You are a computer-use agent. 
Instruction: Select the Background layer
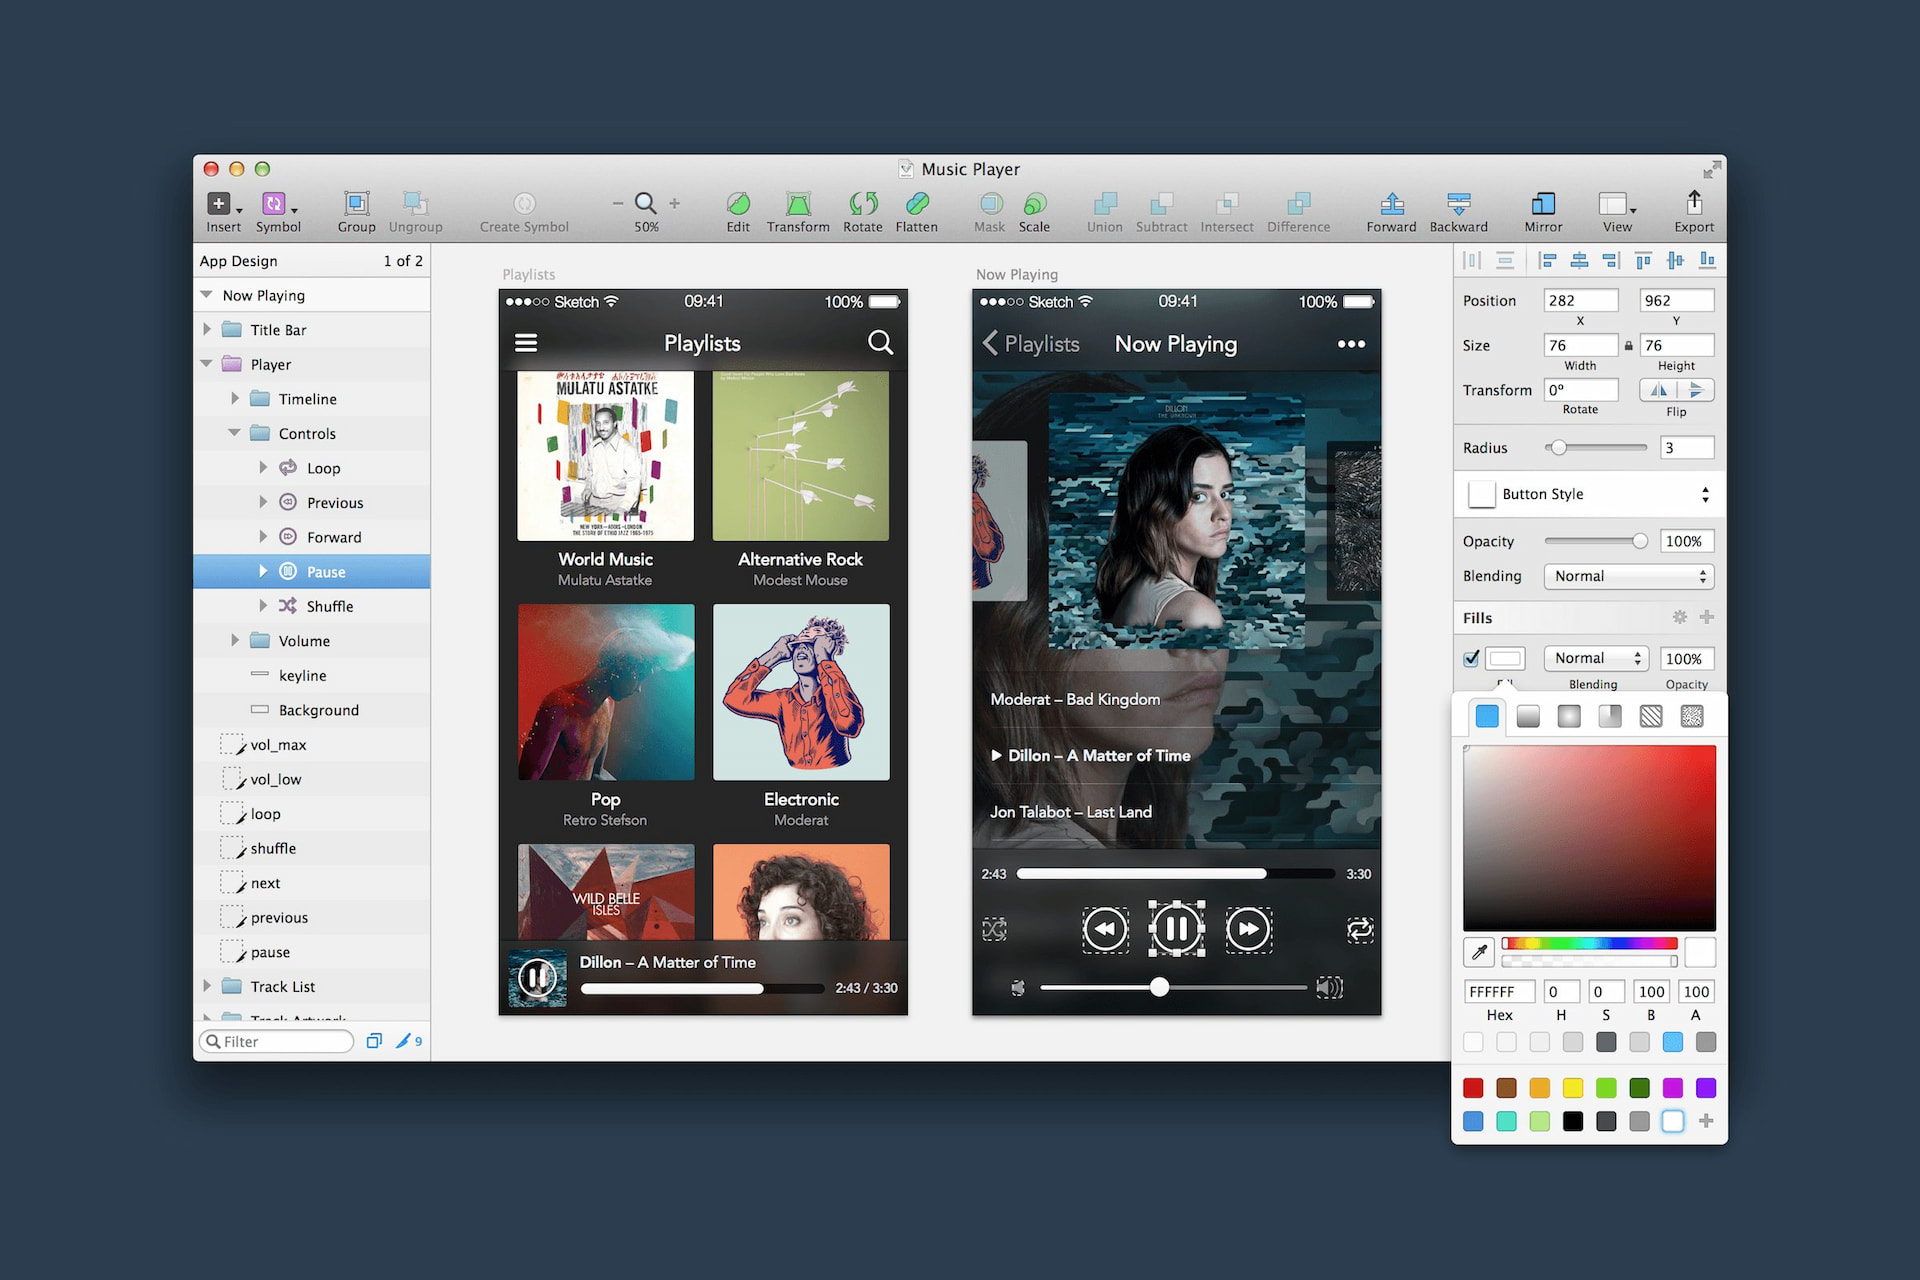point(312,710)
